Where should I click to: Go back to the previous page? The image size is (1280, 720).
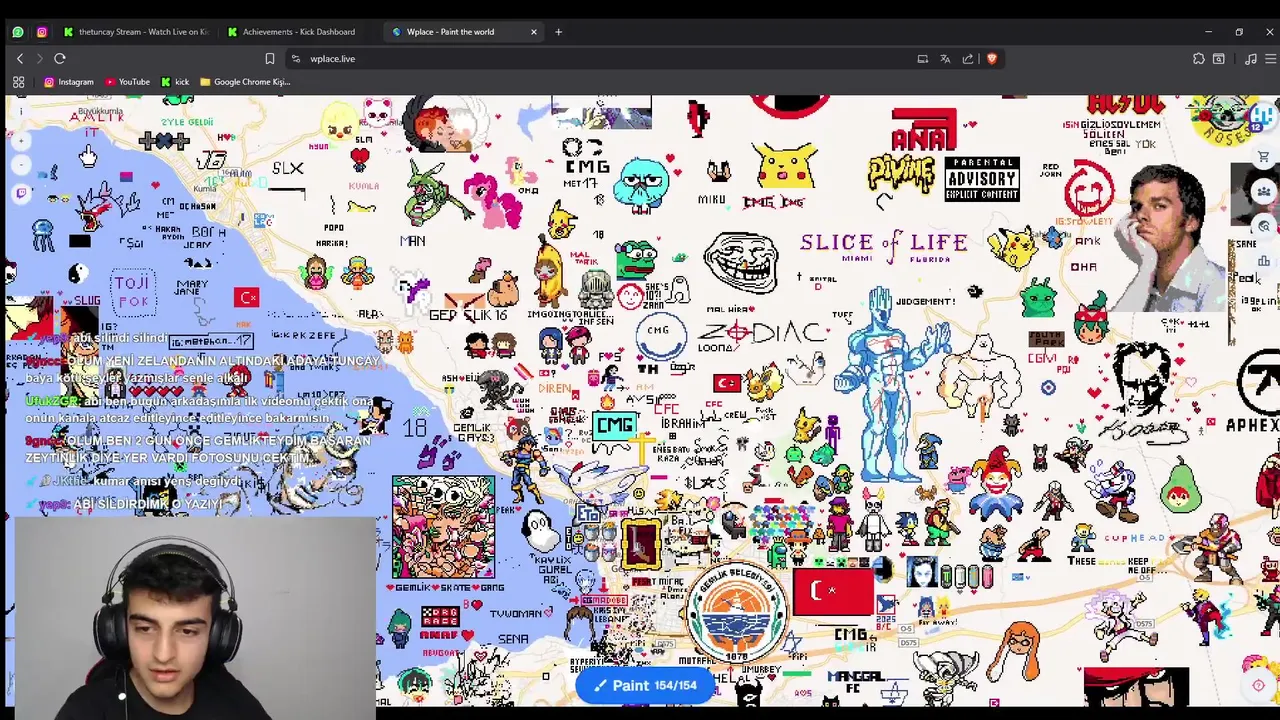[x=20, y=58]
